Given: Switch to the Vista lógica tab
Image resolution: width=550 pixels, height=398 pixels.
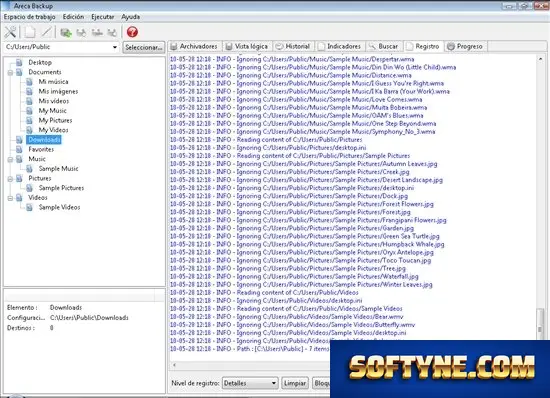Looking at the screenshot, I should 247,46.
